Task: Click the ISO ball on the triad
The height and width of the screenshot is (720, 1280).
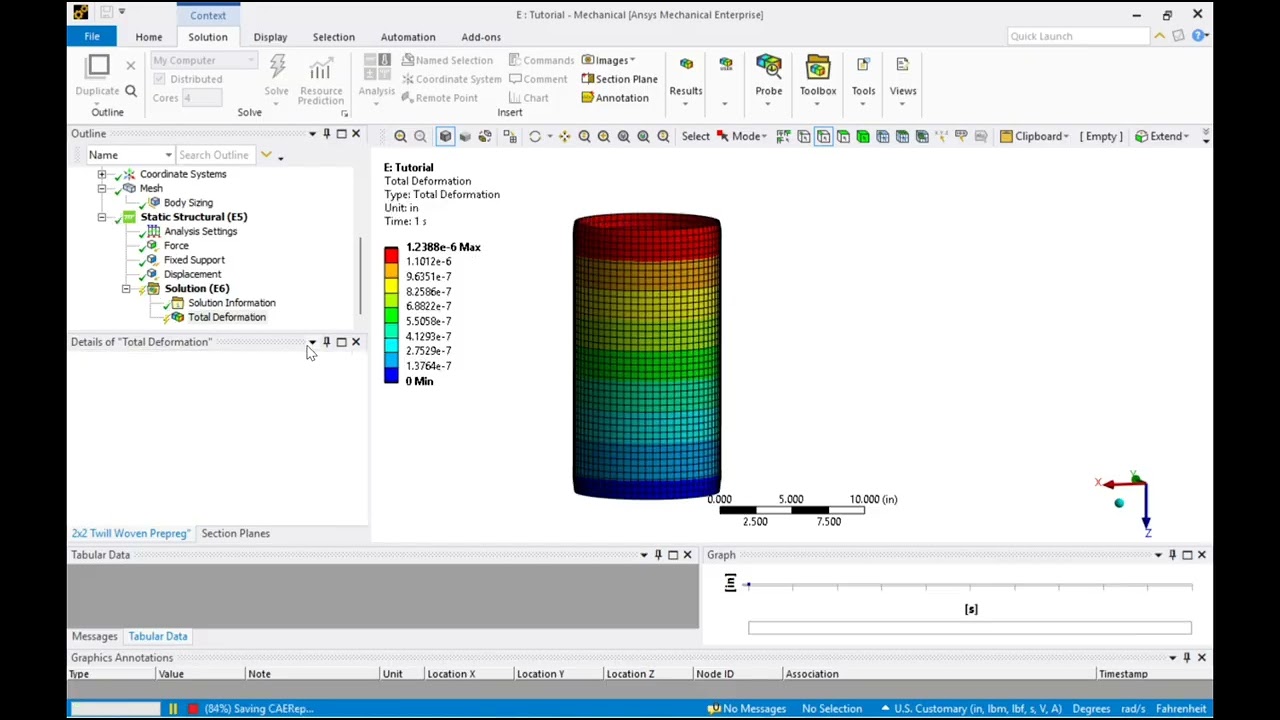Action: (x=1119, y=503)
